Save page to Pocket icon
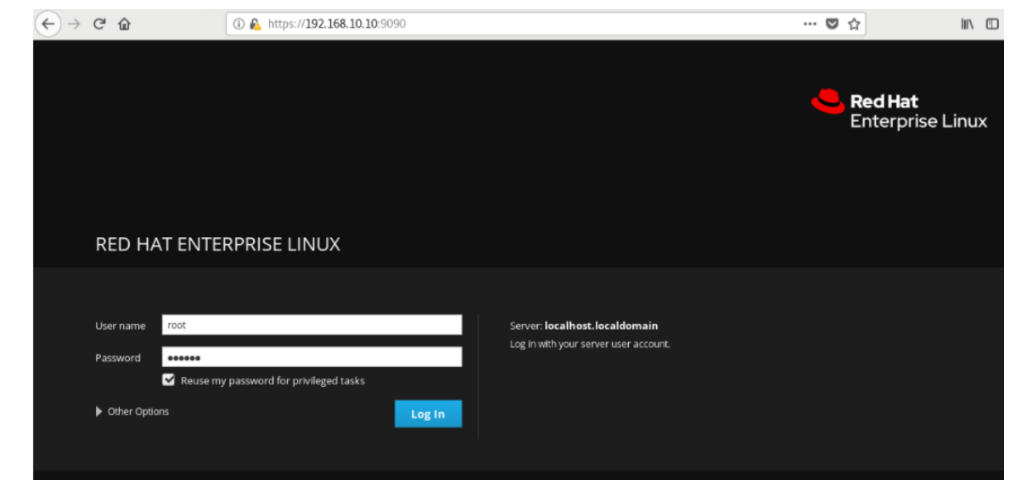1009x484 pixels. [832, 24]
